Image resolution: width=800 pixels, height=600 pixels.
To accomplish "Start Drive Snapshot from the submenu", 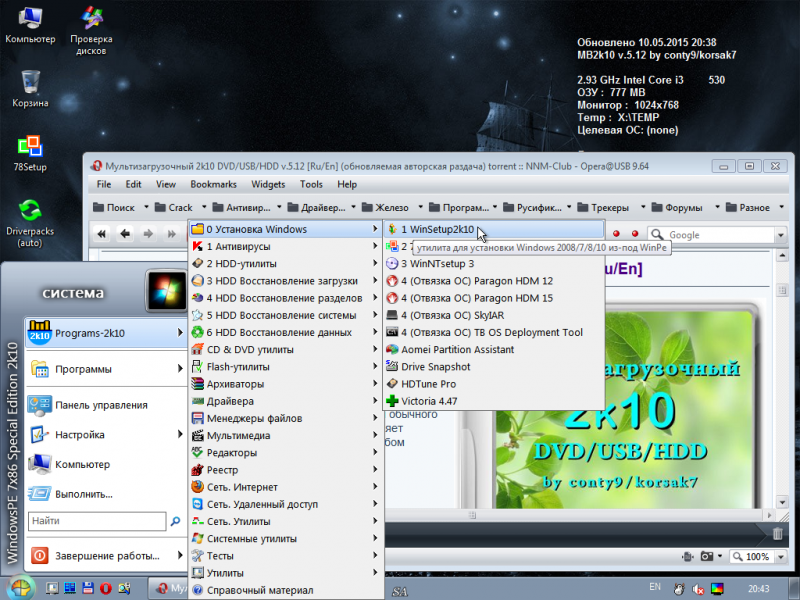I will tap(493, 366).
